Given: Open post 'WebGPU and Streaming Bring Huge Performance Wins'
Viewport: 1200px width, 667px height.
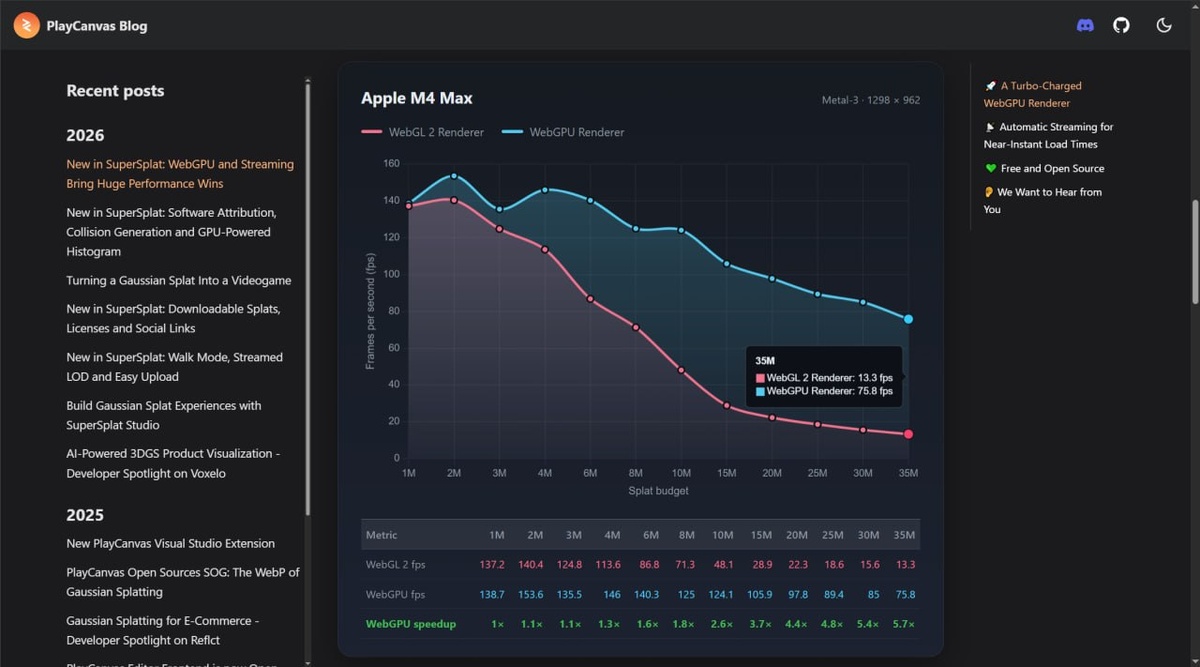Looking at the screenshot, I should click(180, 174).
